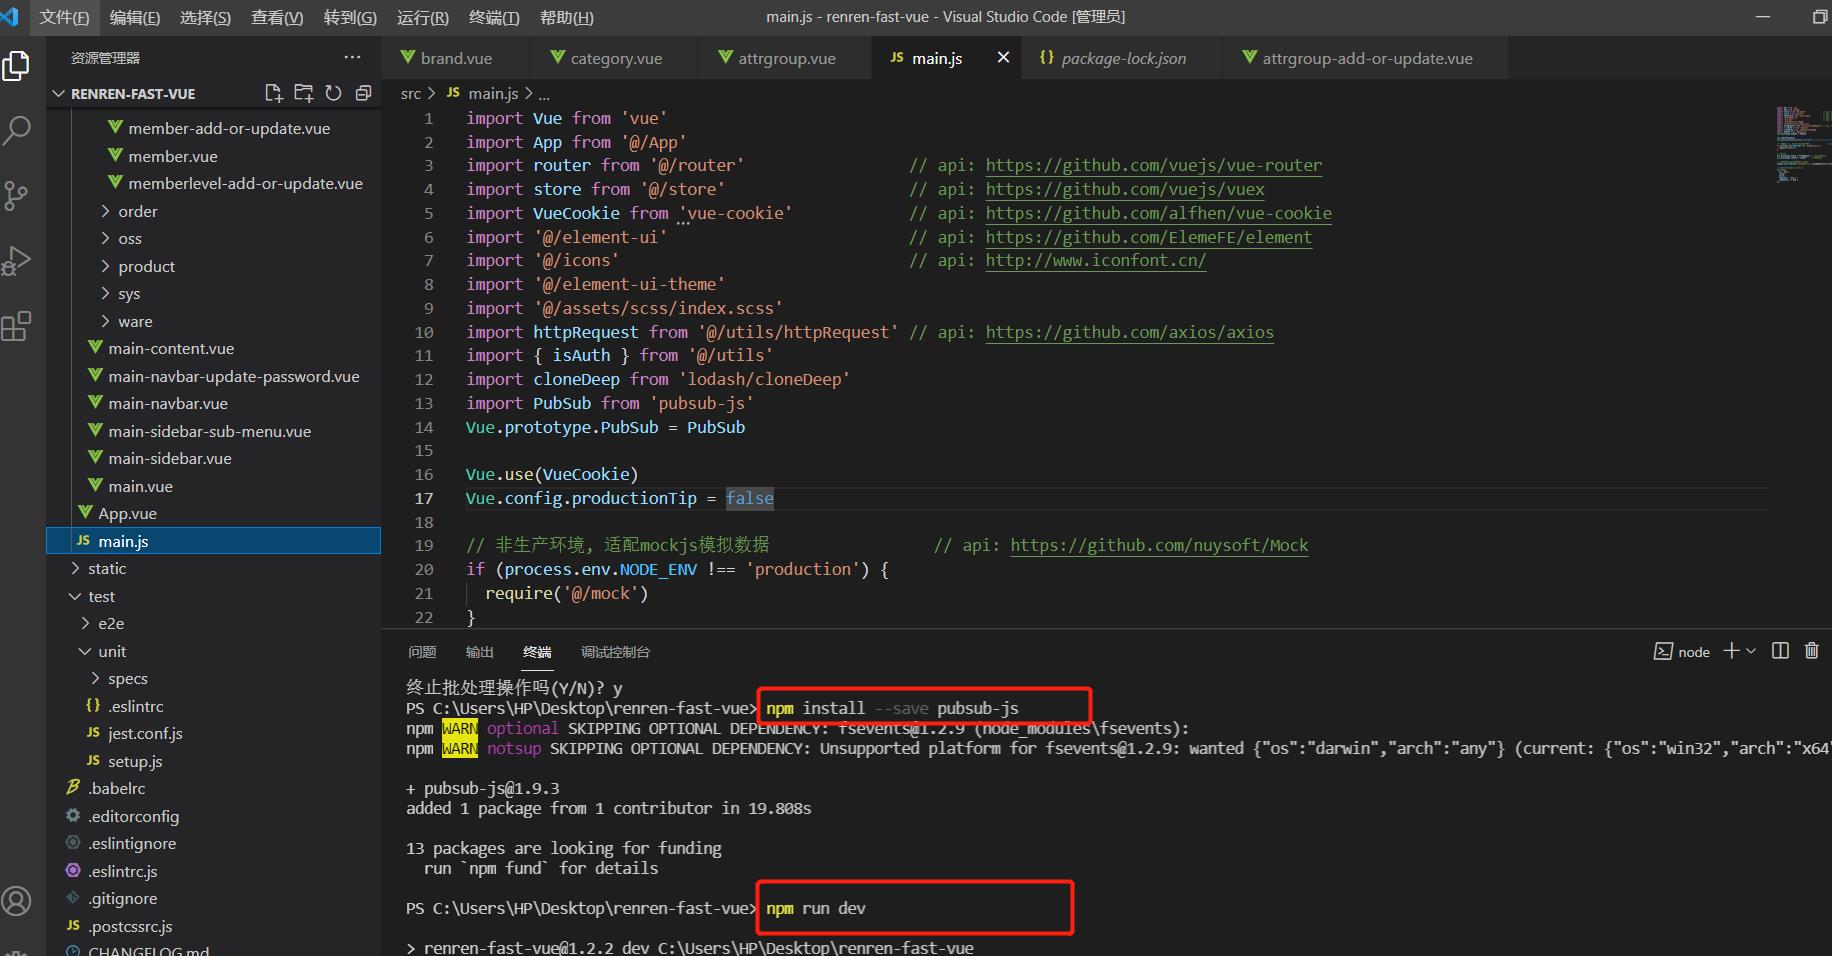Open the .babelrc file
This screenshot has height=956, width=1832.
click(213, 788)
